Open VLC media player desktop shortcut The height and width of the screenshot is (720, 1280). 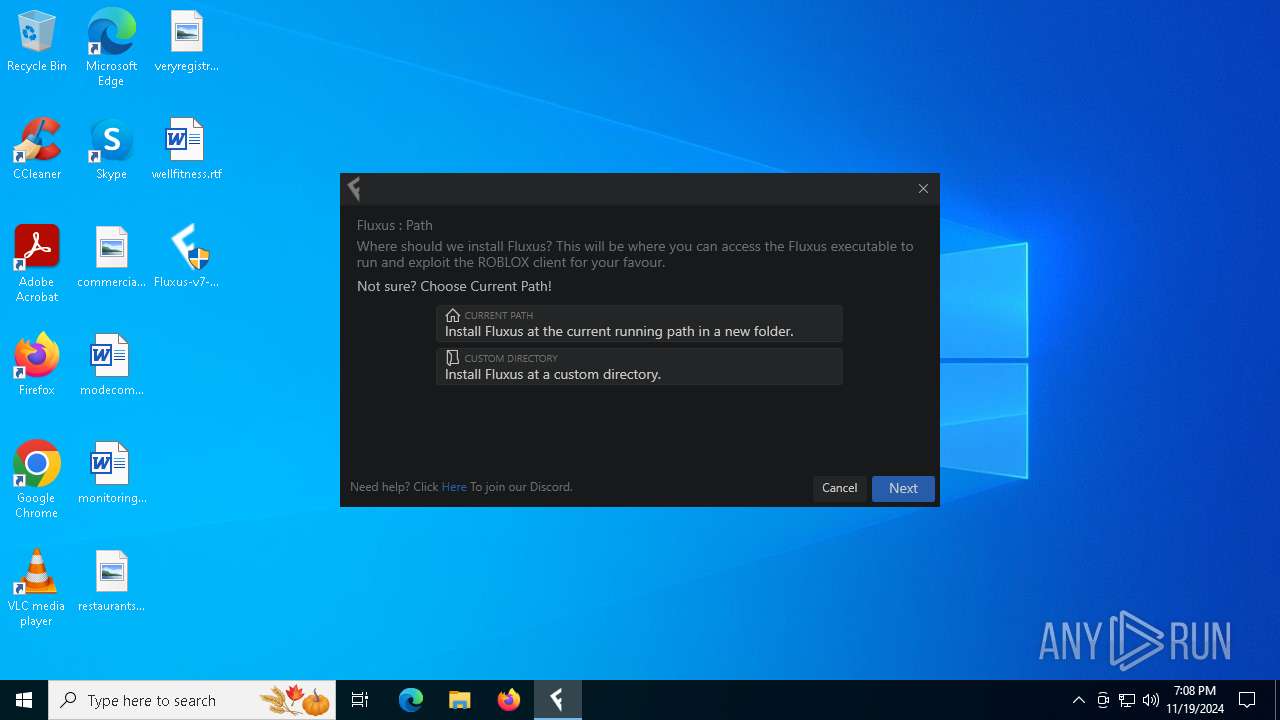[x=37, y=588]
